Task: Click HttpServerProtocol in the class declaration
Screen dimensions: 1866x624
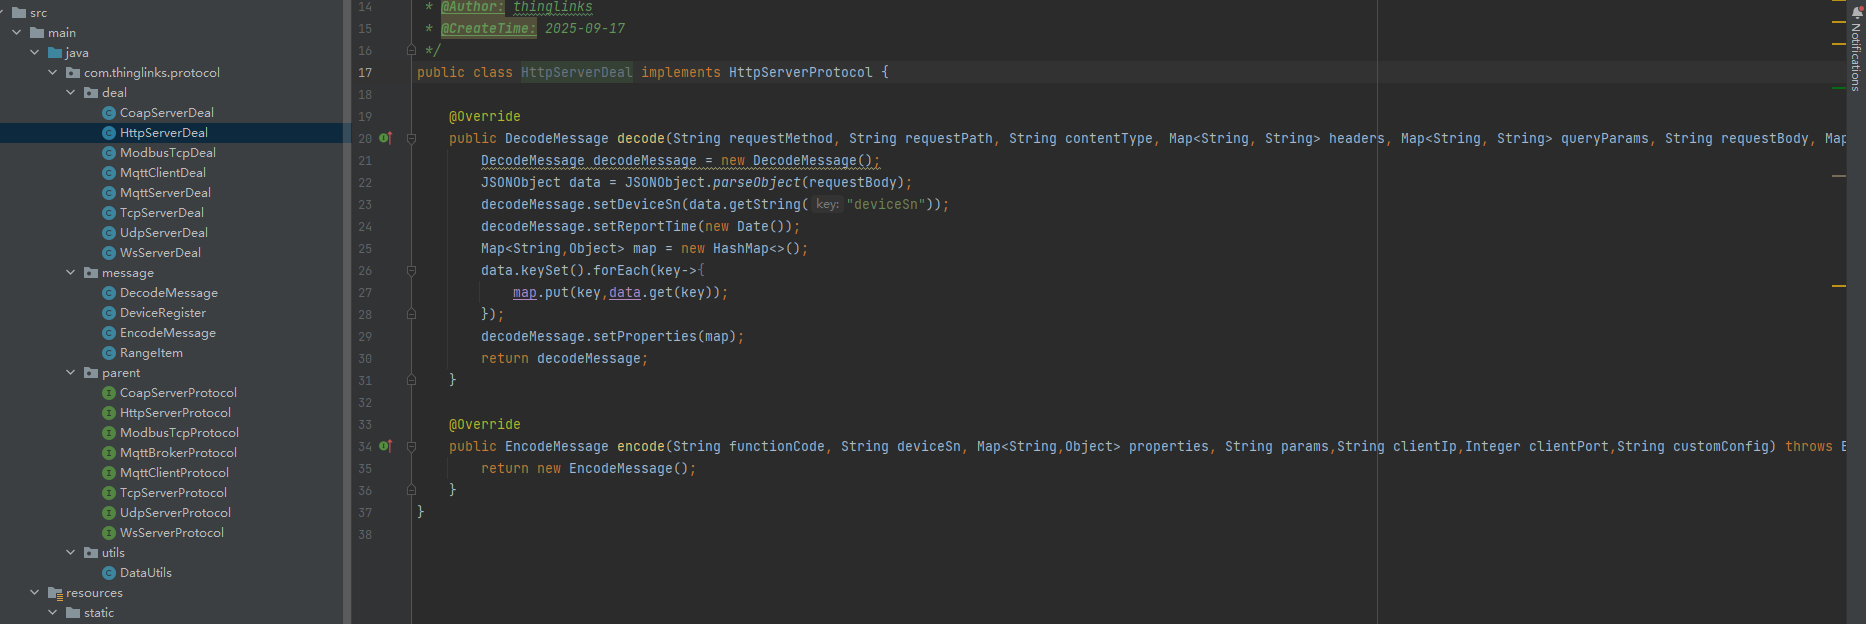Action: click(x=800, y=73)
